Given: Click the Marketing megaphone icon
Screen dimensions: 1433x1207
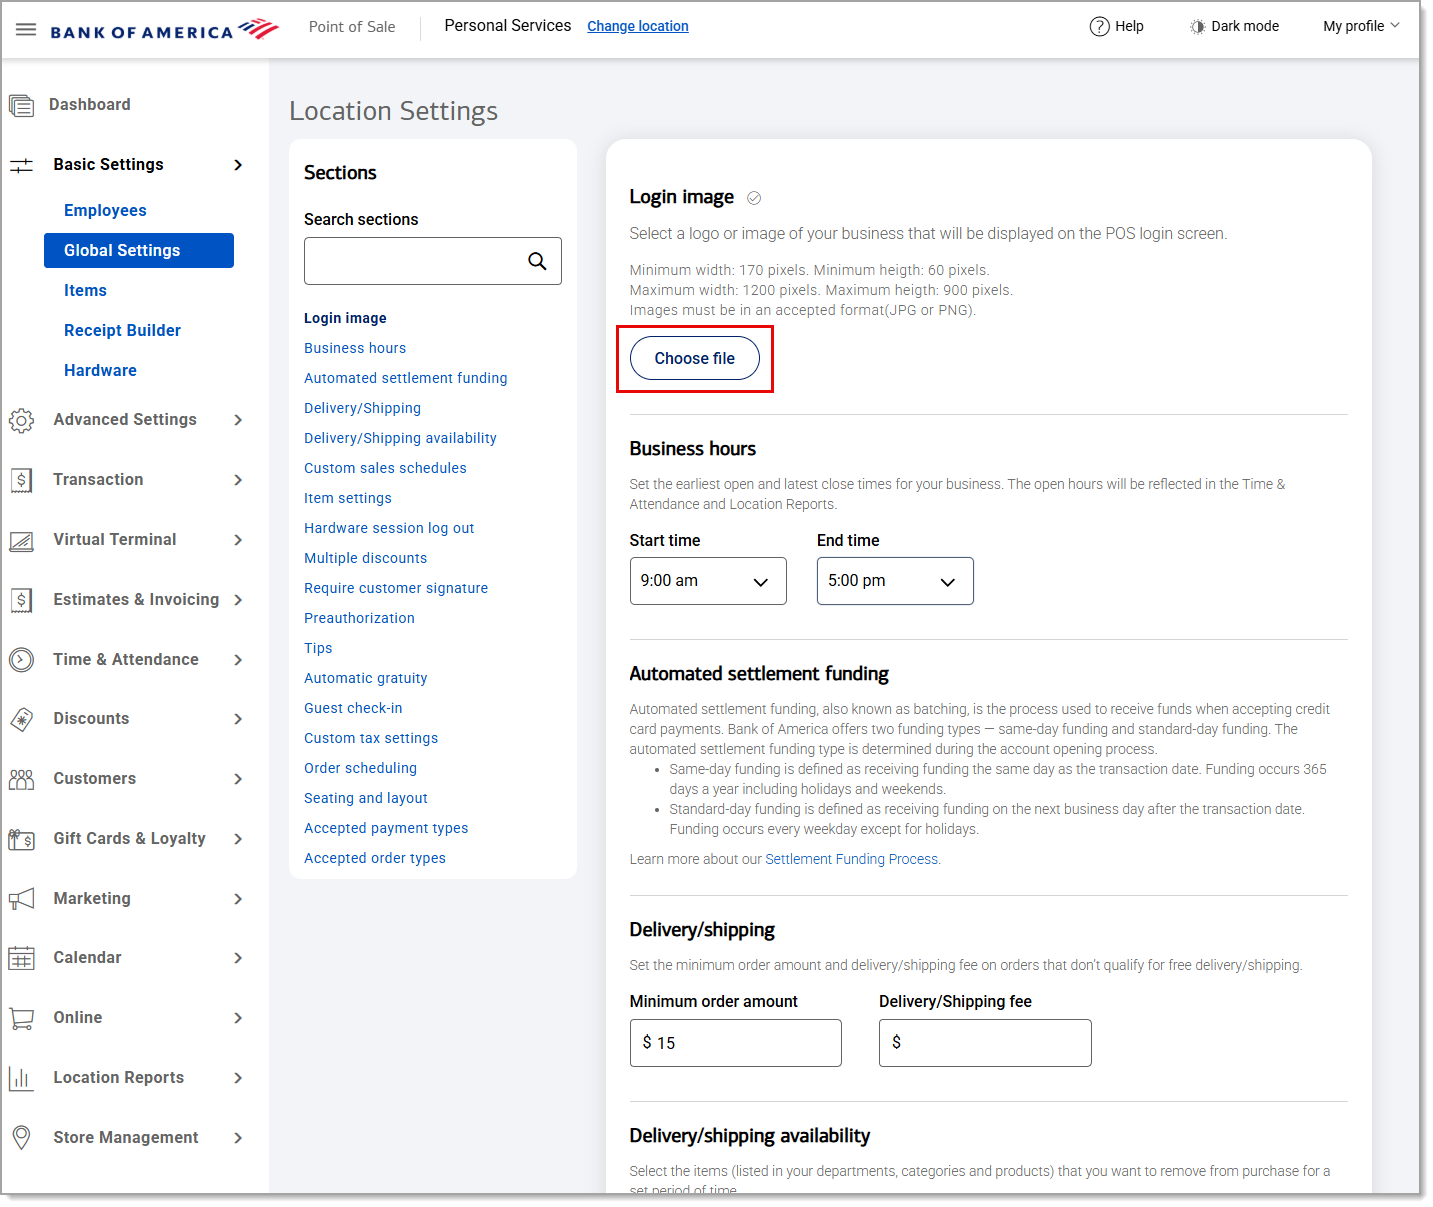Looking at the screenshot, I should (21, 898).
